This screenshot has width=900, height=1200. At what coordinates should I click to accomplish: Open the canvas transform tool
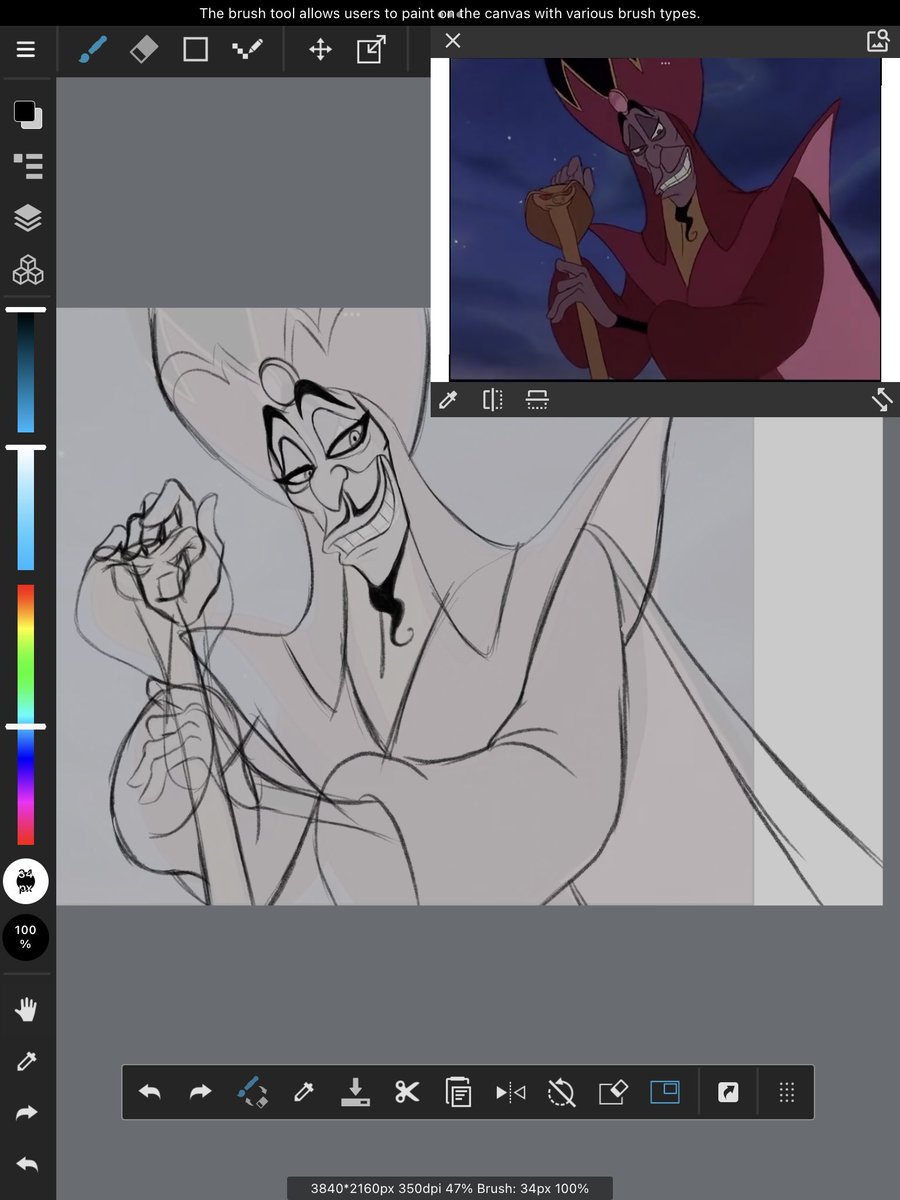[371, 49]
